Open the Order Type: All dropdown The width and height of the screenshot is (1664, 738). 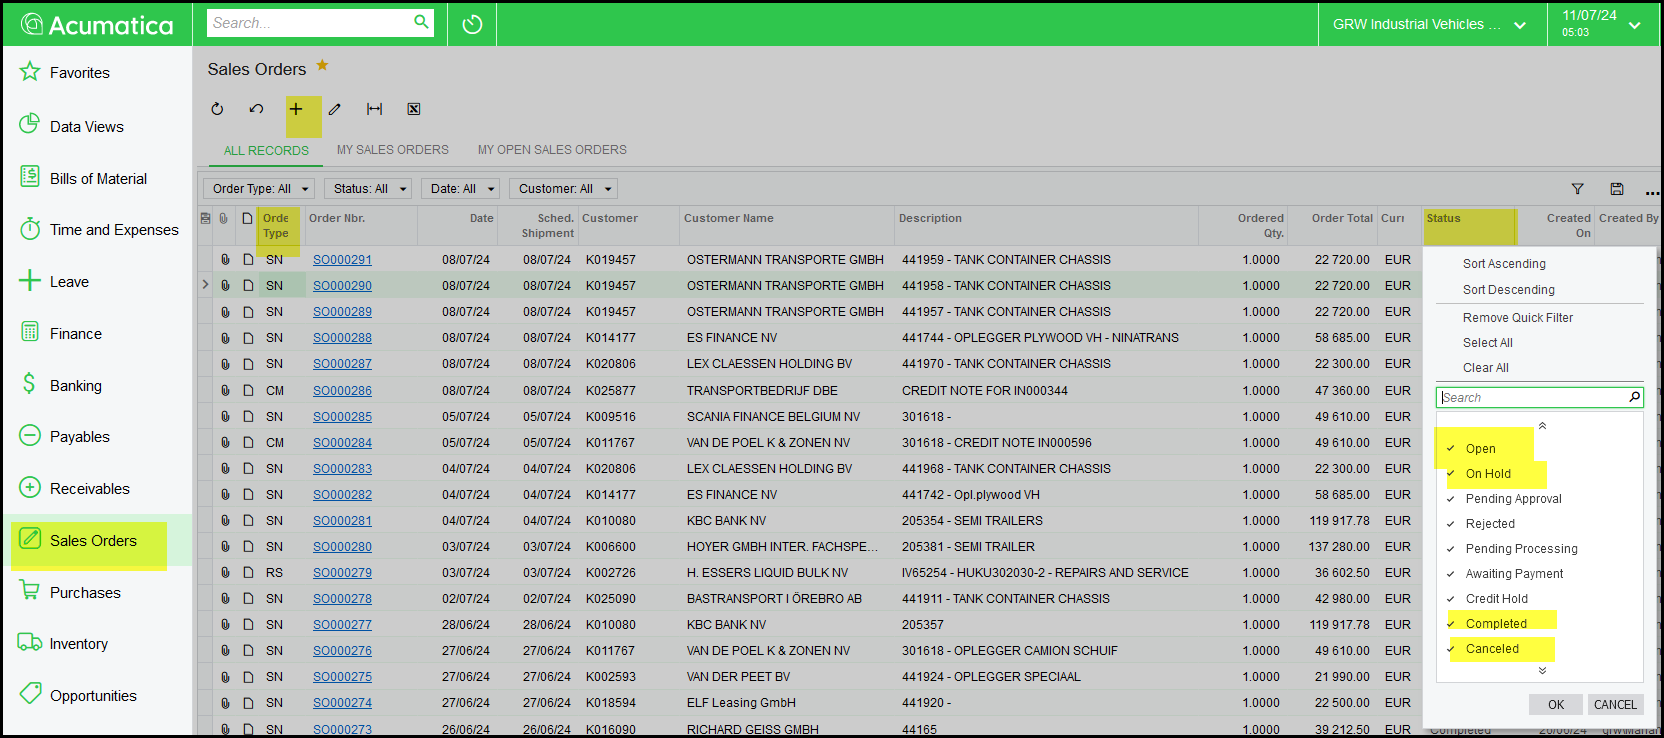point(259,189)
